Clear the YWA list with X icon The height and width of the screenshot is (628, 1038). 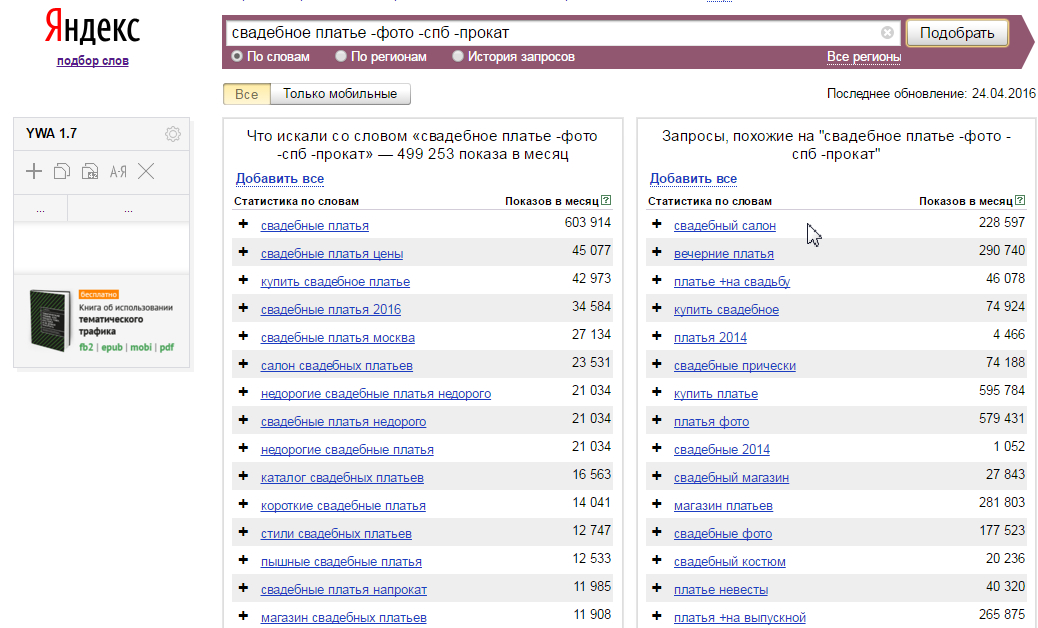point(146,172)
